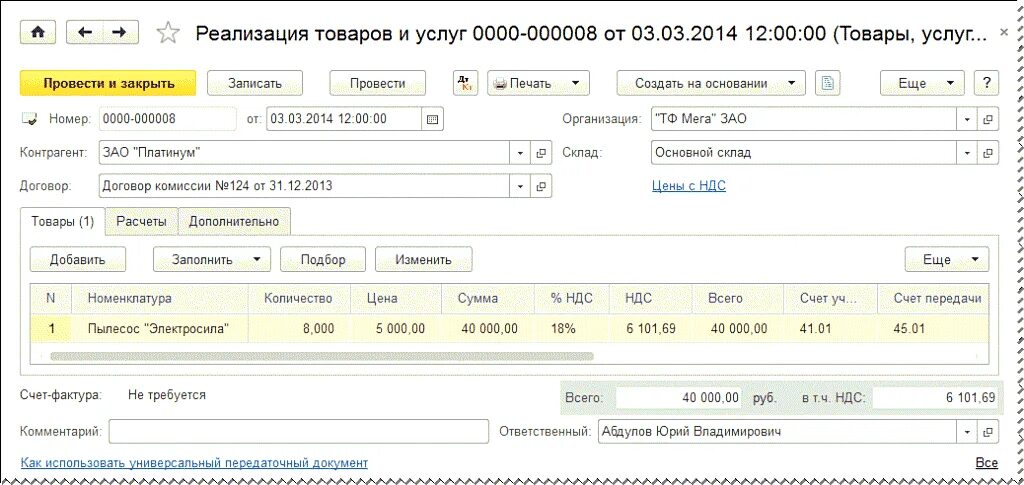1024x485 pixels.
Task: Click the Счет передачи column header
Action: pos(933,298)
